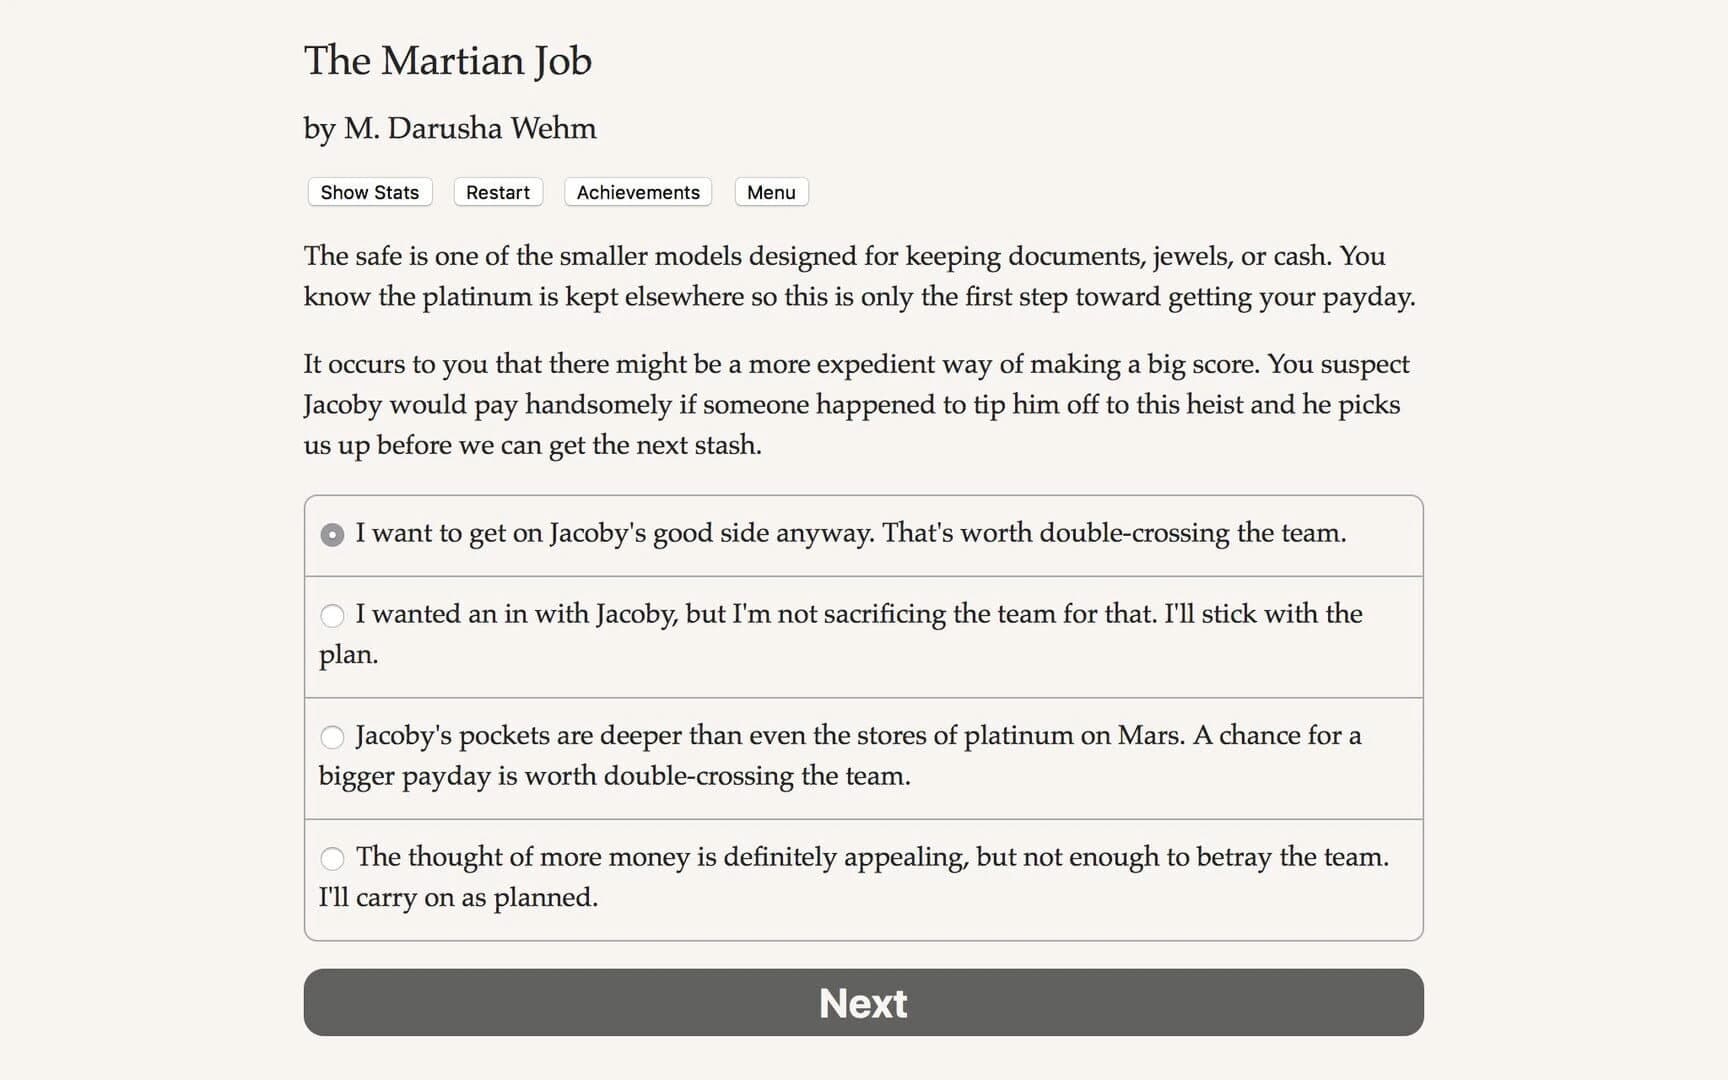The width and height of the screenshot is (1728, 1080).
Task: Click the selected first choice radio button
Action: (x=332, y=535)
